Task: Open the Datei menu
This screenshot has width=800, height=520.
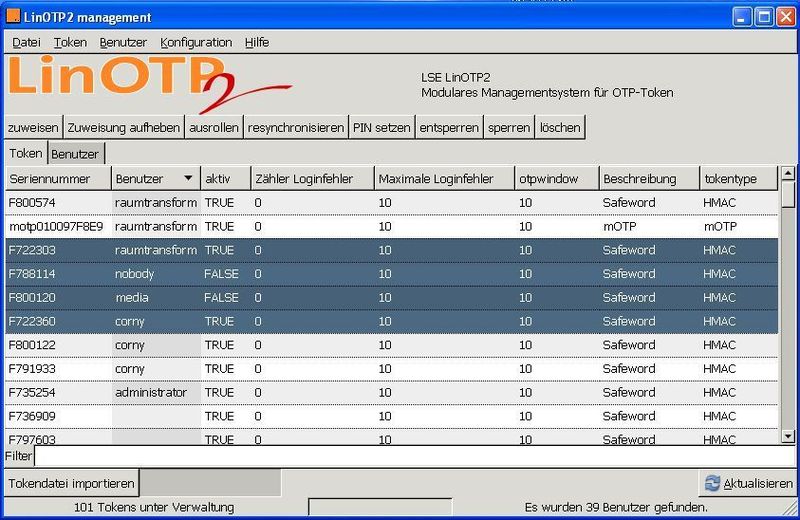Action: coord(26,42)
